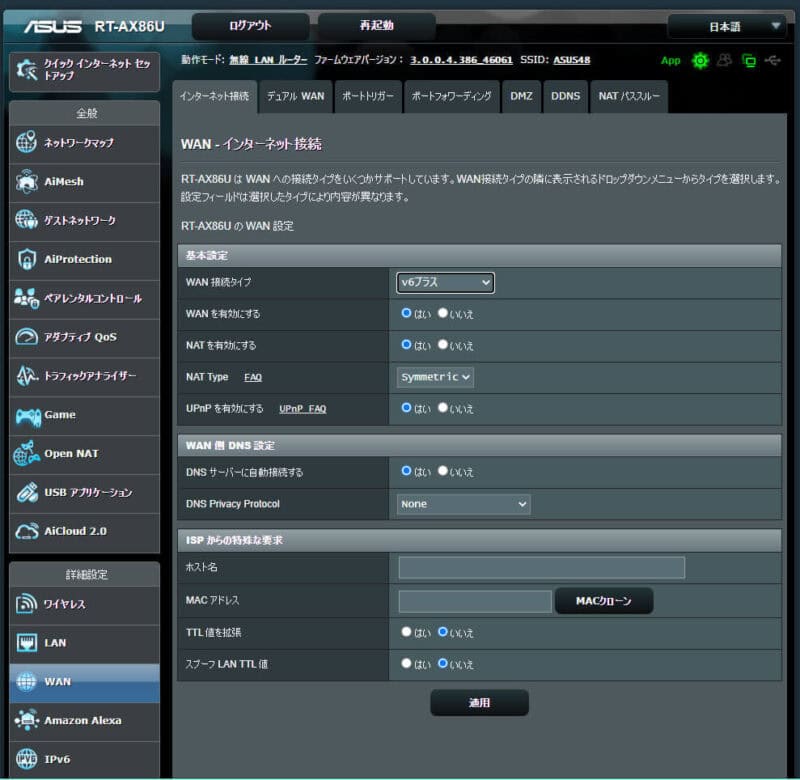The image size is (800, 780).
Task: Open the Game controller icon
Action: 27,415
